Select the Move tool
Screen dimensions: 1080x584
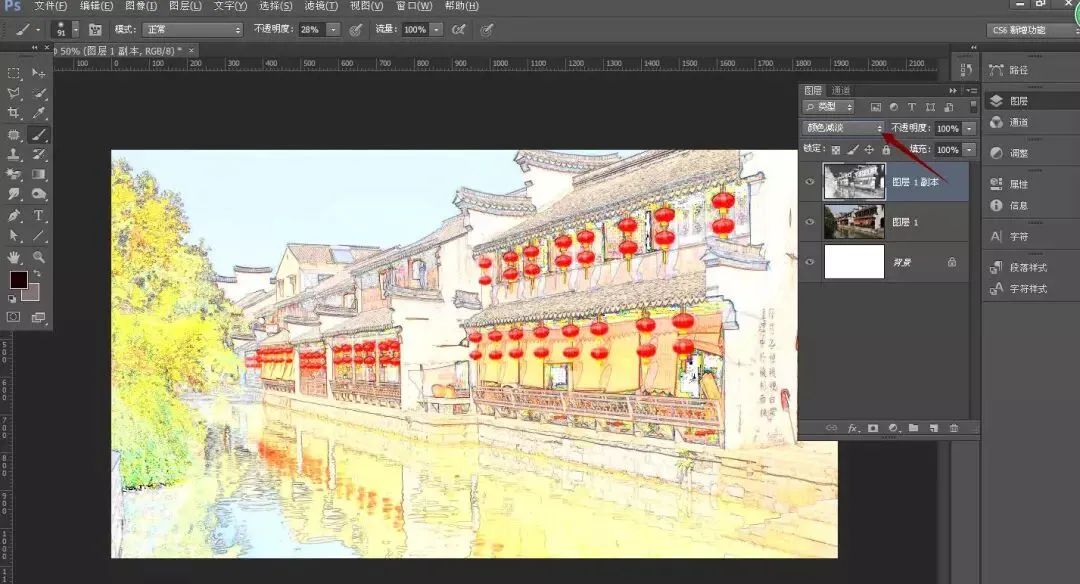39,73
